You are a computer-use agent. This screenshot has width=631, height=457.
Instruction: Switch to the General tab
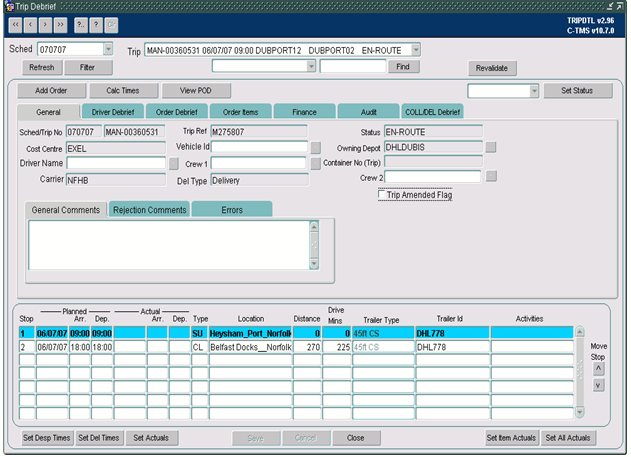pos(49,112)
